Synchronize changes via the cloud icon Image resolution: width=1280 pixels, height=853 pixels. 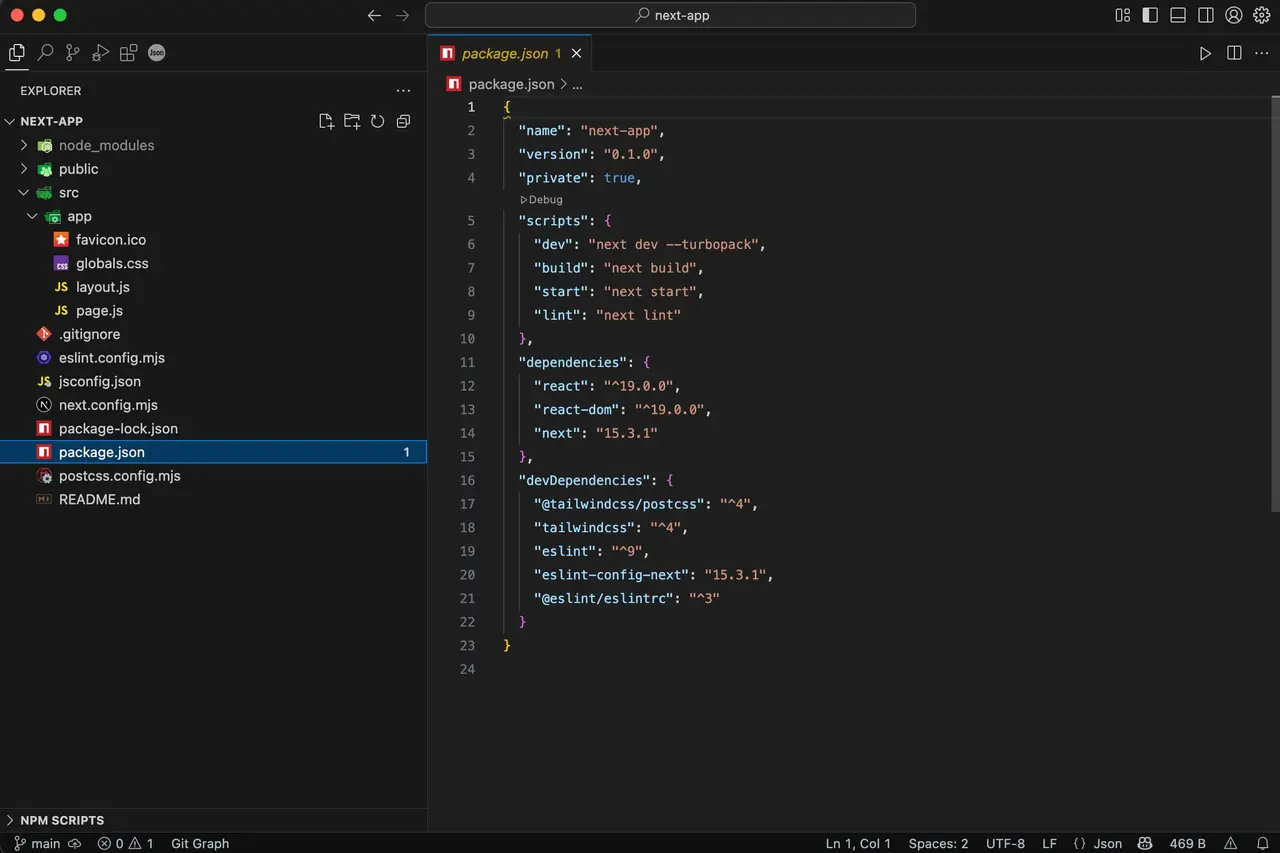[75, 843]
